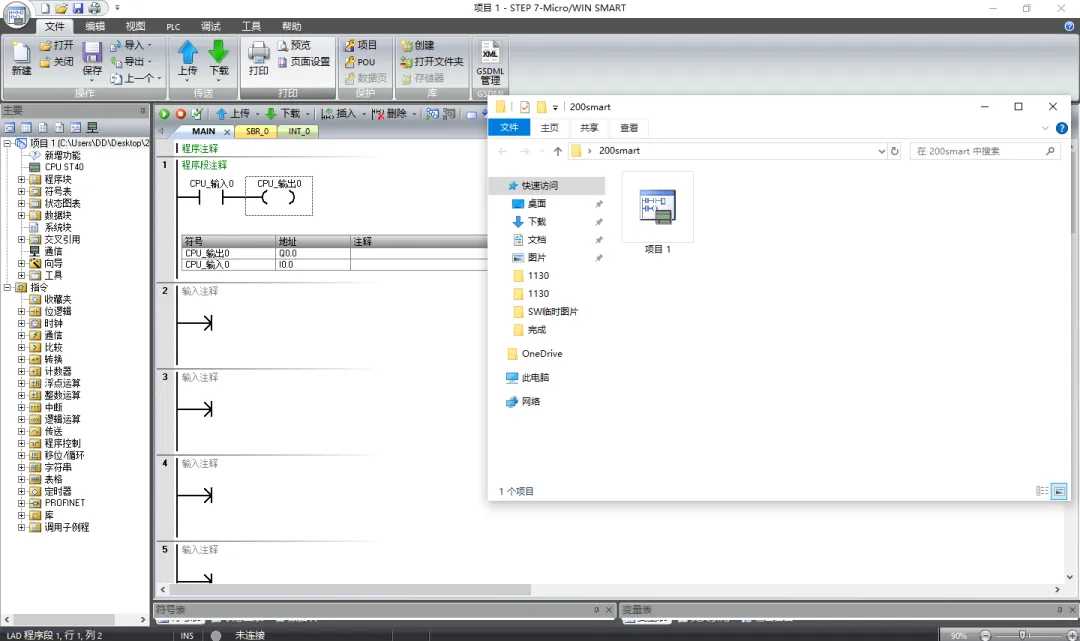
Task: Click Insert in the editor toolbar
Action: [x=339, y=114]
